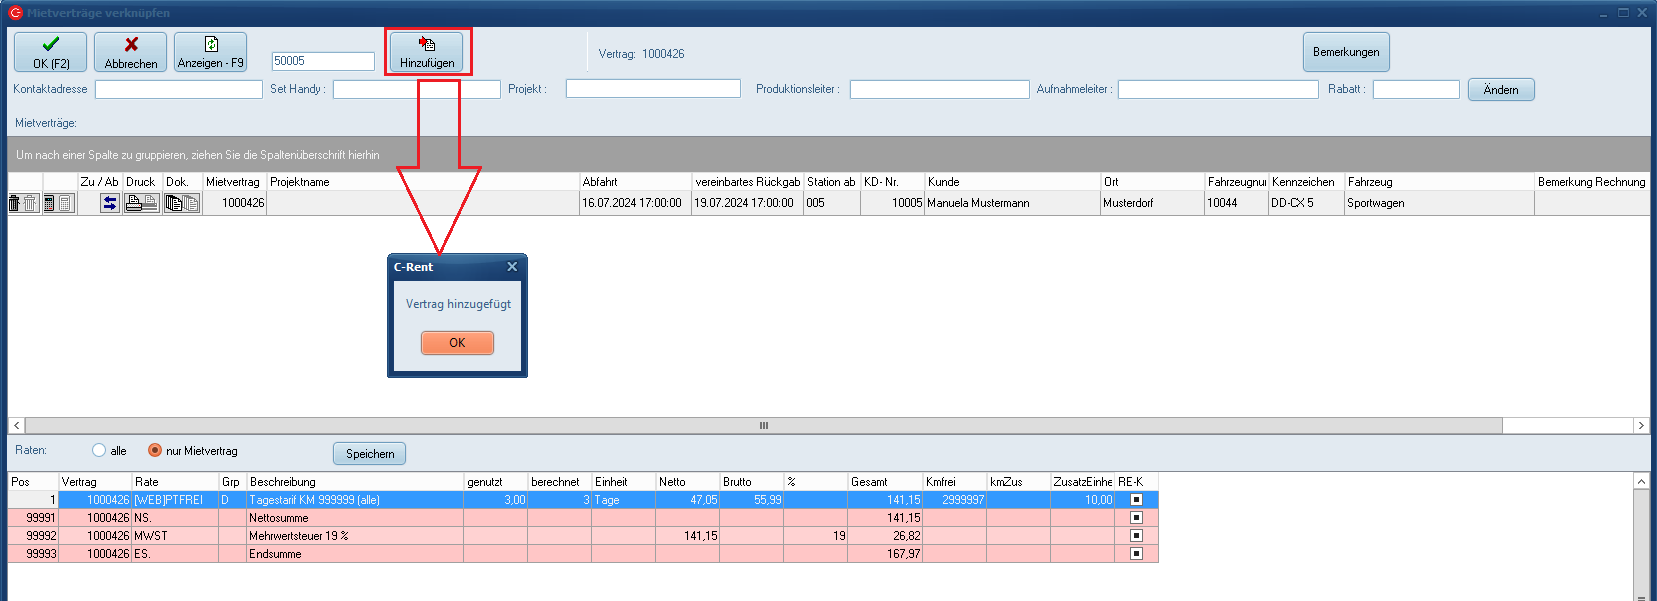The width and height of the screenshot is (1657, 601).
Task: Click the OK (F2) green checkmark button
Action: pos(50,52)
